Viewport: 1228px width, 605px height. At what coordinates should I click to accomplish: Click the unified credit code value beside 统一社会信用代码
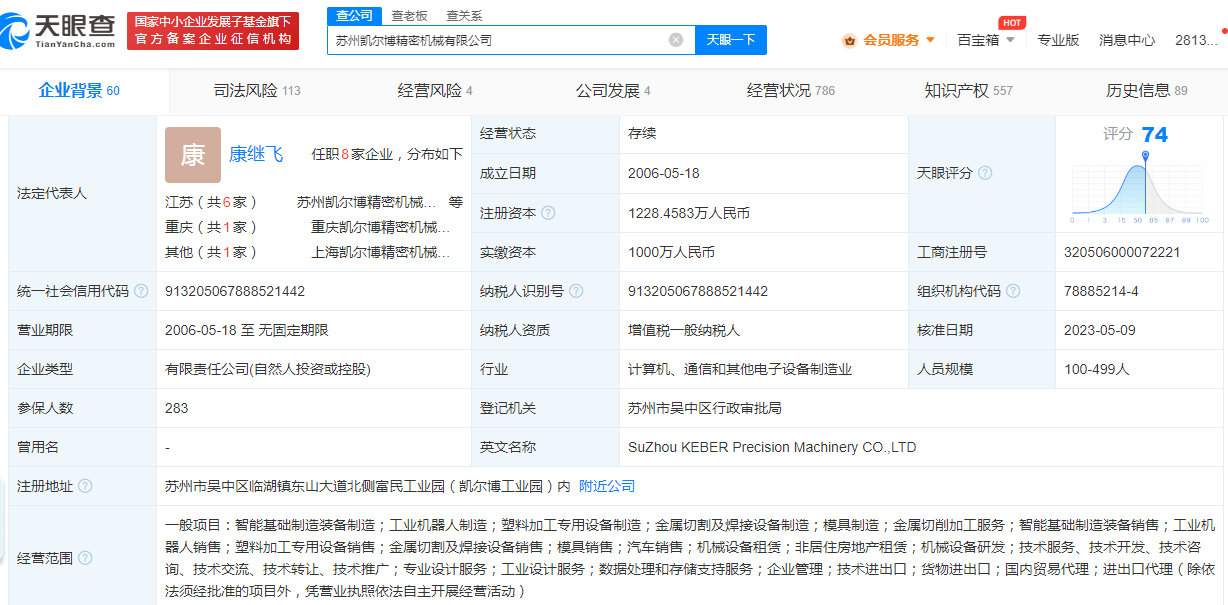click(x=235, y=291)
